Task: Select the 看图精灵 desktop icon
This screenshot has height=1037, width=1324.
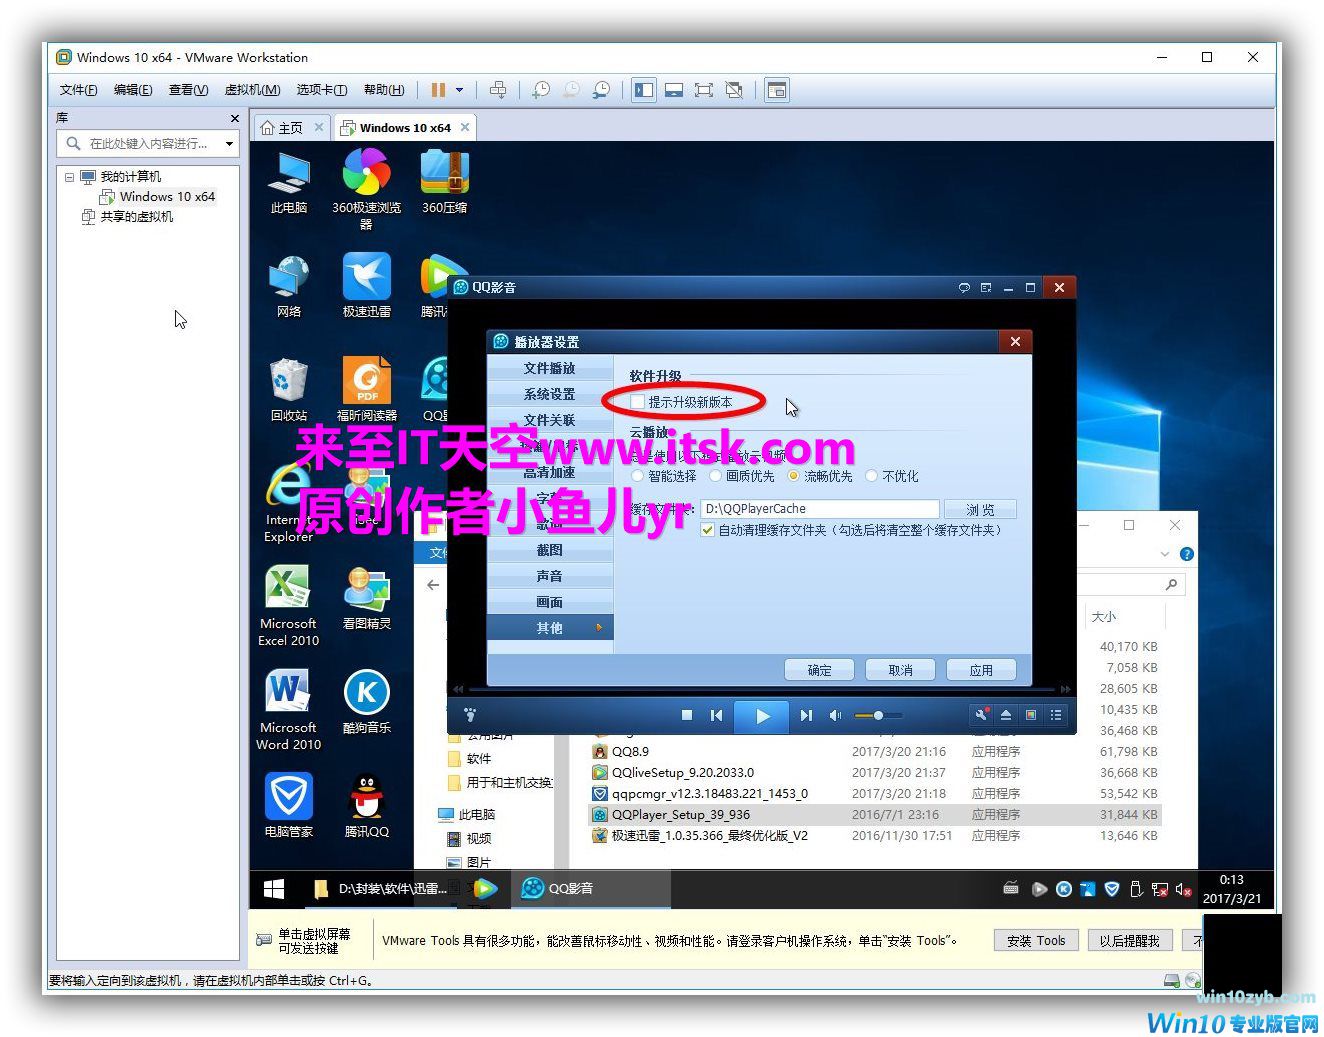Action: coord(366,598)
